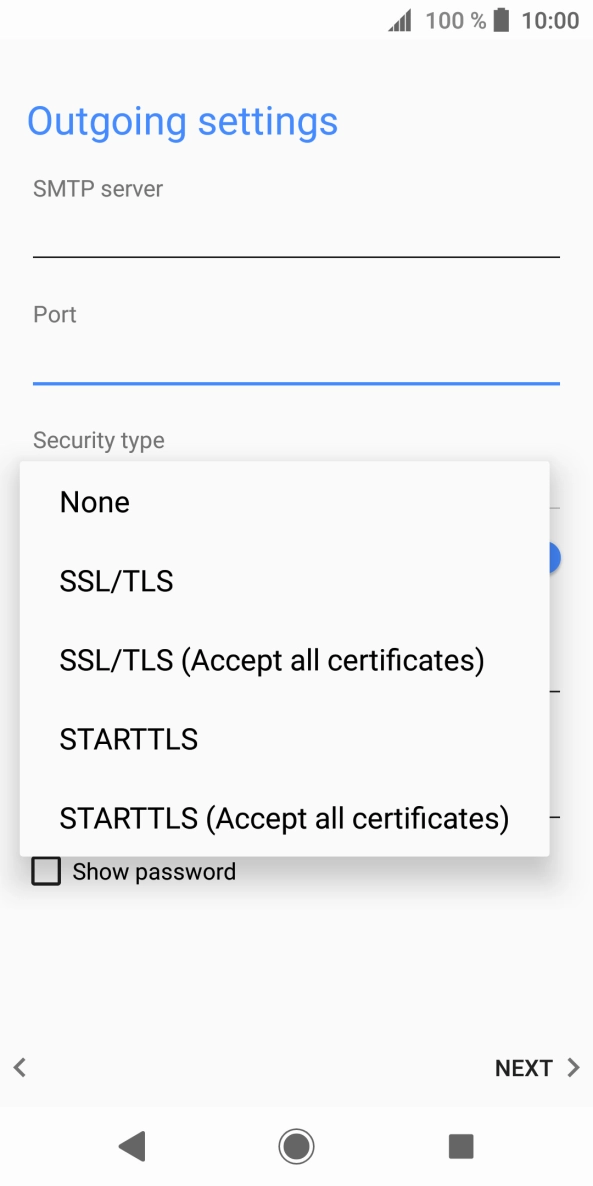Image resolution: width=593 pixels, height=1186 pixels.
Task: Select SSL/TLS (Accept all certificates)
Action: [272, 660]
